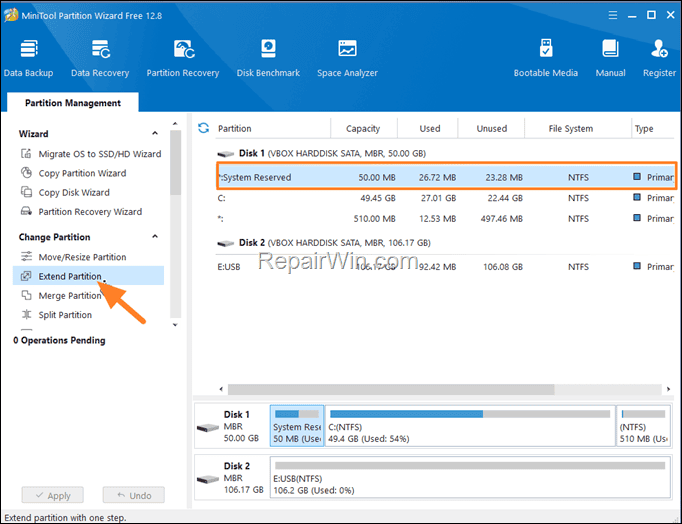The image size is (682, 524).
Task: Sort by Type column header
Action: point(644,128)
